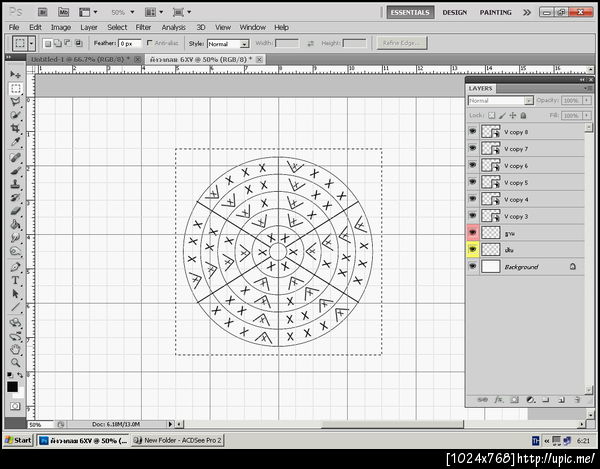600x469 pixels.
Task: Switch to the PAINTING workspace
Action: point(496,12)
